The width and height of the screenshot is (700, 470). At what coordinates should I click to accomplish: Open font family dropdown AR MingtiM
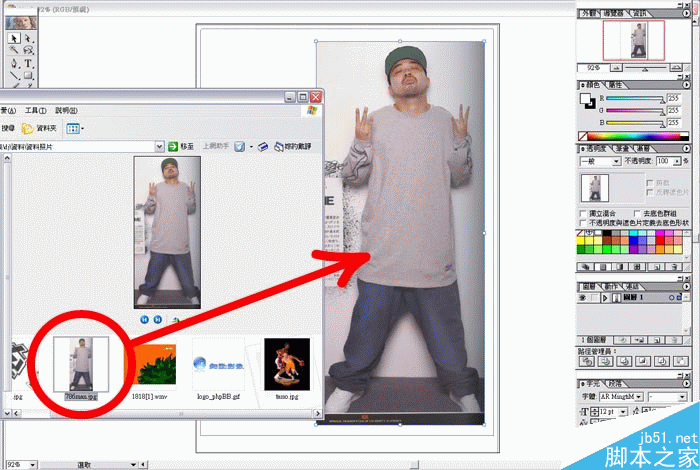click(x=639, y=396)
